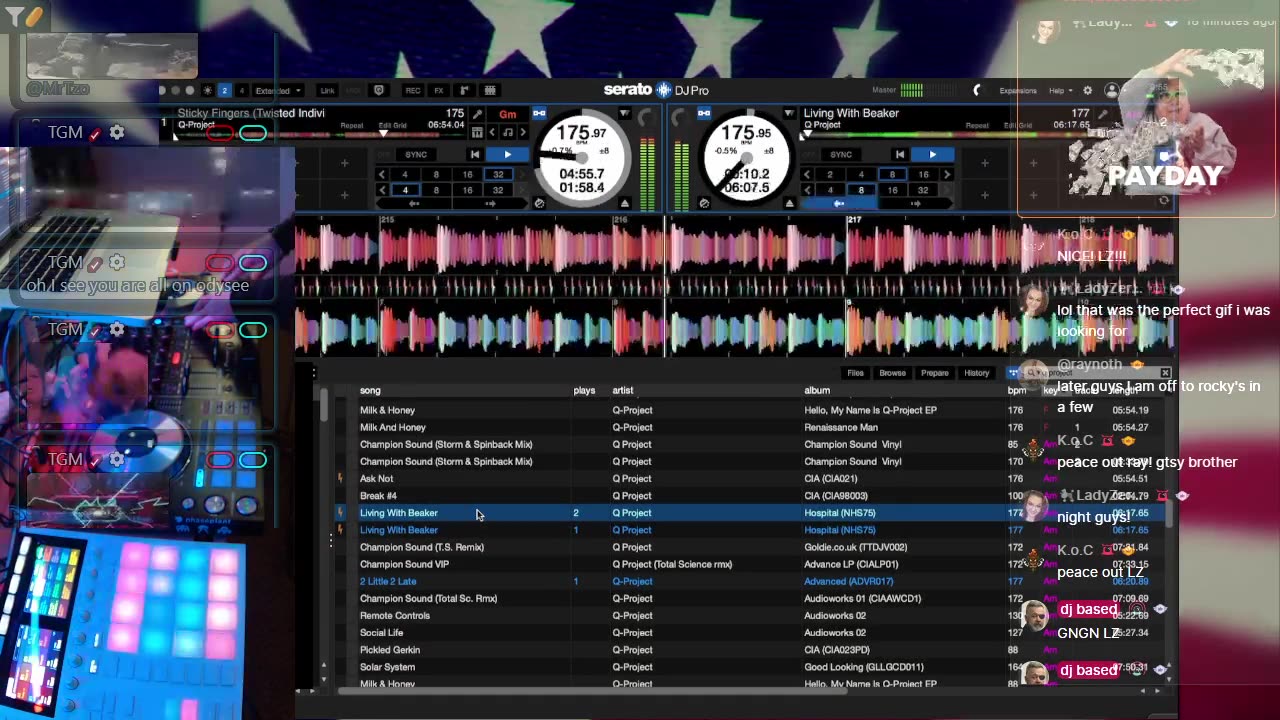Viewport: 1280px width, 720px height.
Task: Jump to previous track on right deck
Action: pyautogui.click(x=900, y=154)
